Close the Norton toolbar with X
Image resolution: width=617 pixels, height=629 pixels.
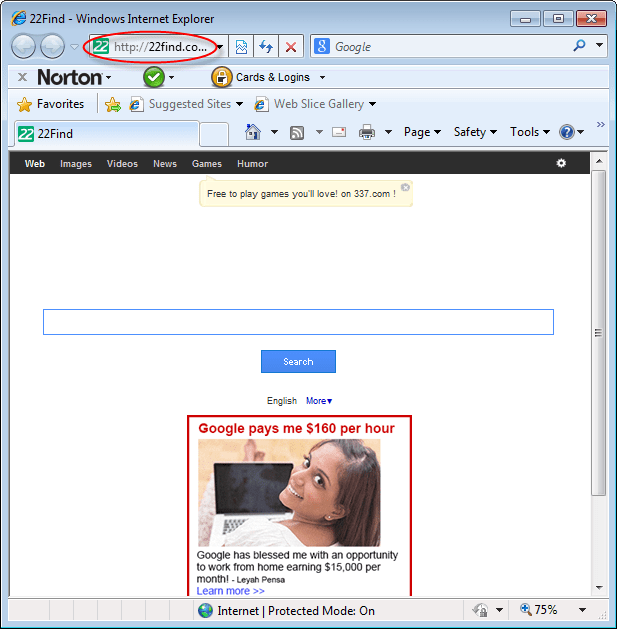coord(22,77)
